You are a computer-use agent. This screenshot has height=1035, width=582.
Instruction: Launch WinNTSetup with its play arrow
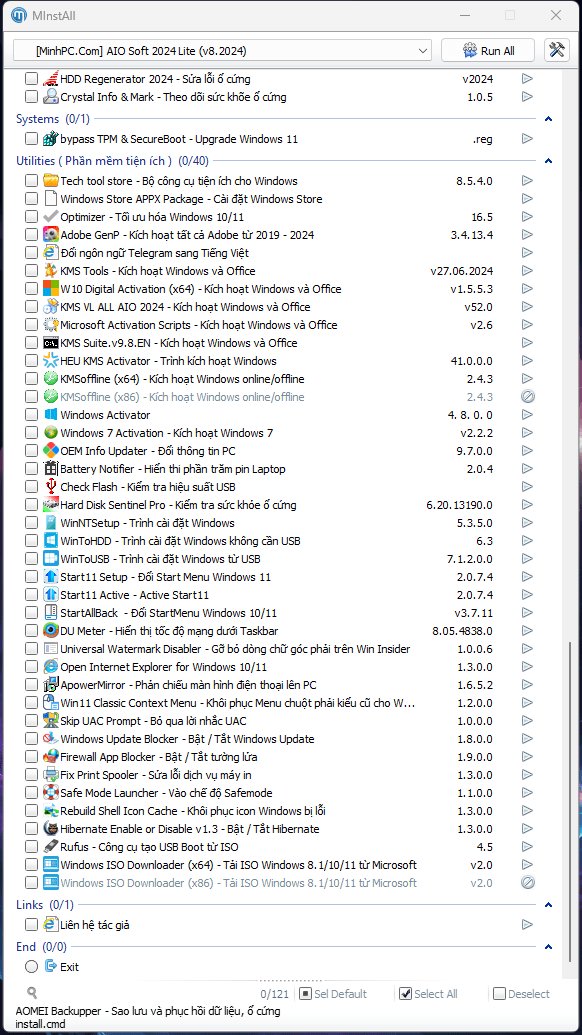(x=527, y=523)
